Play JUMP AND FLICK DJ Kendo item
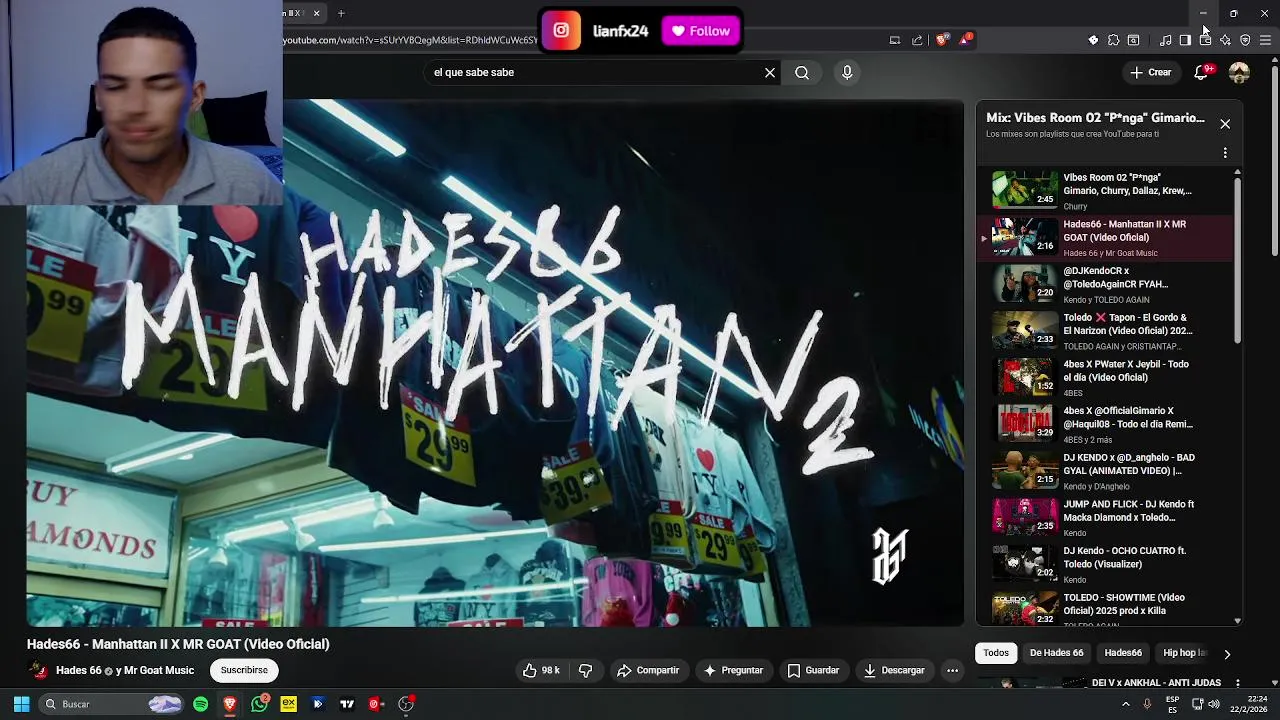The height and width of the screenshot is (720, 1280). point(1105,517)
